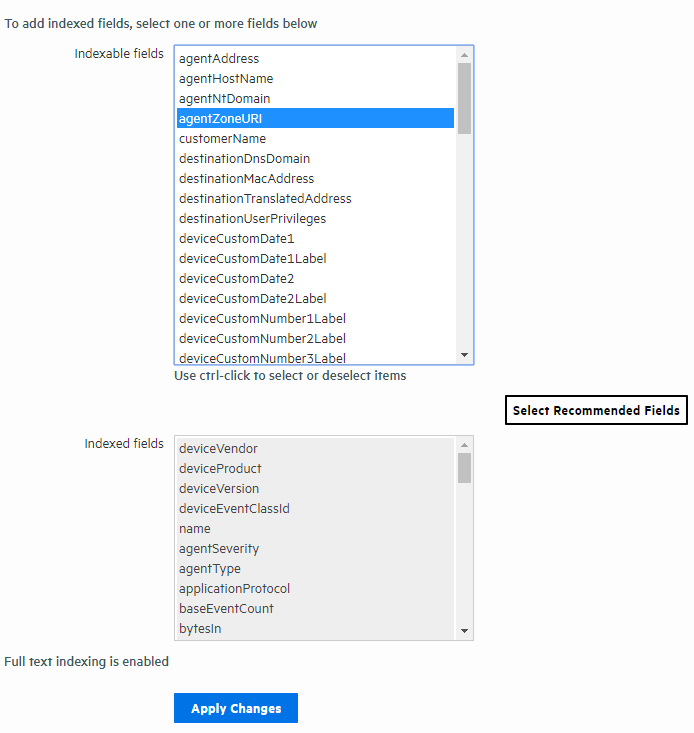Choose agentHostName from the list
Screen dimensions: 694x733
tap(226, 79)
